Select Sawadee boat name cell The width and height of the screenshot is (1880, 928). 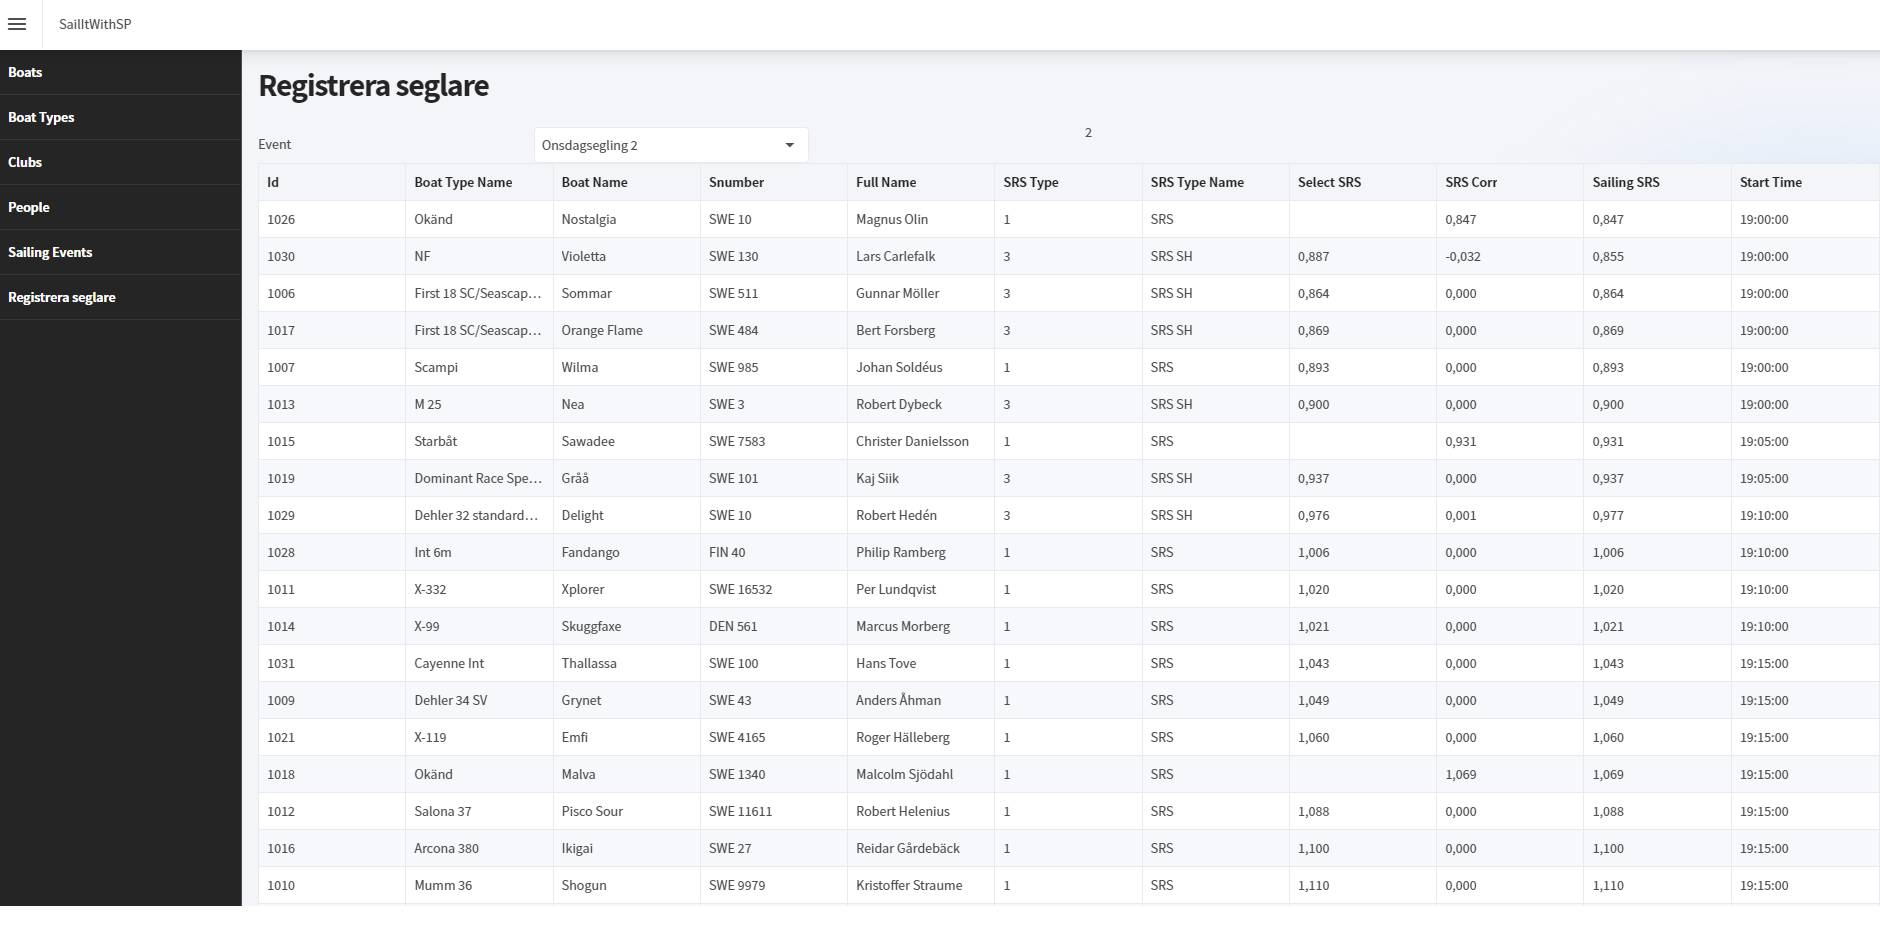[x=626, y=441]
